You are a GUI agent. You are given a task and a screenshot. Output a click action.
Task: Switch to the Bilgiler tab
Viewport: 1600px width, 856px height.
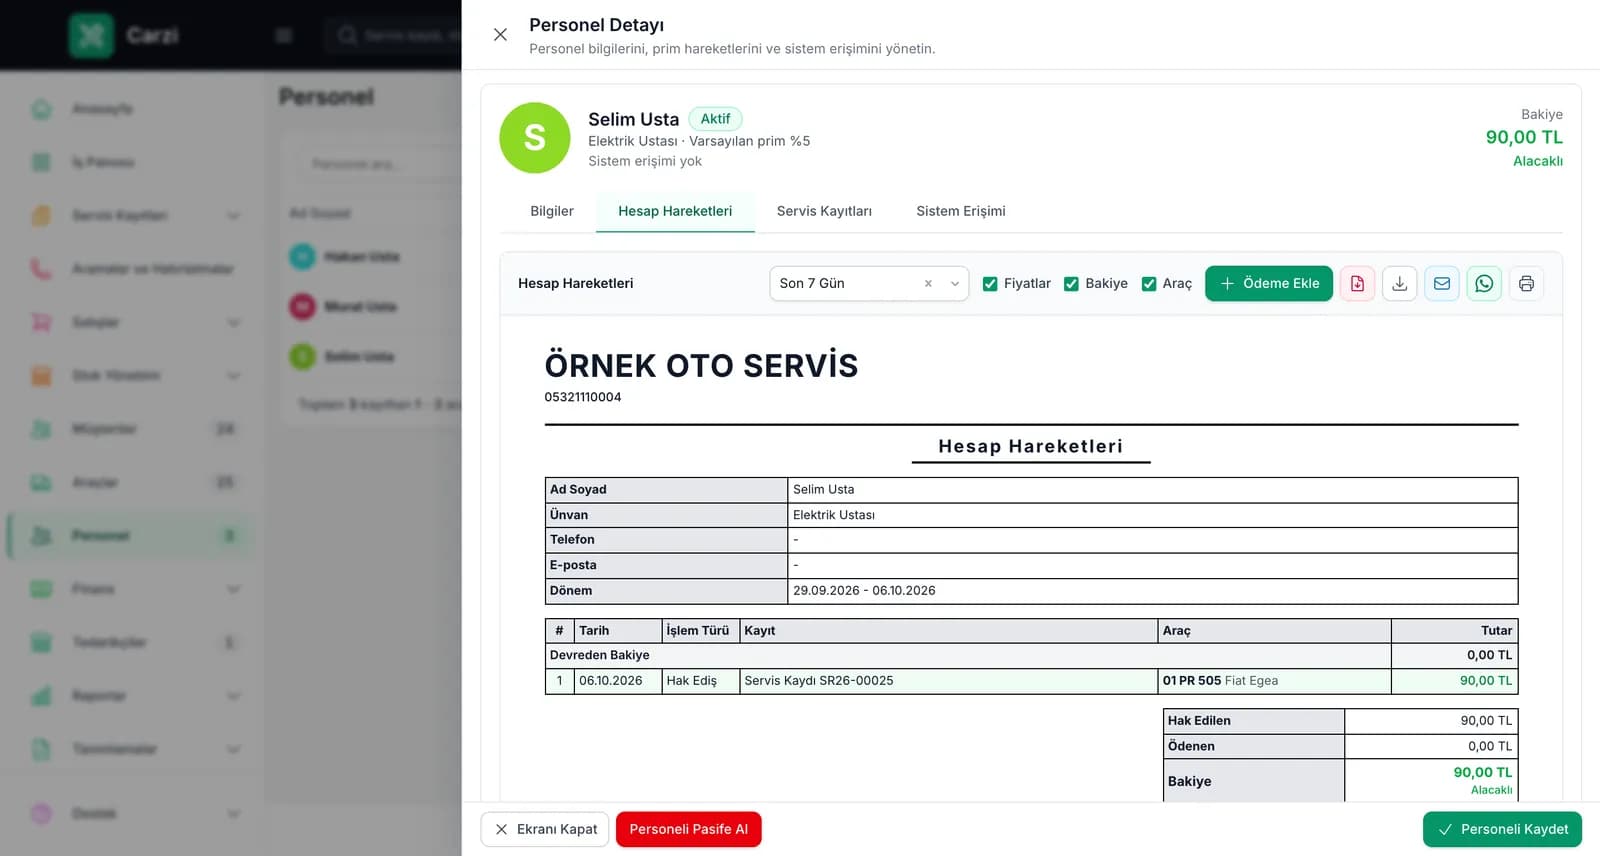[552, 211]
